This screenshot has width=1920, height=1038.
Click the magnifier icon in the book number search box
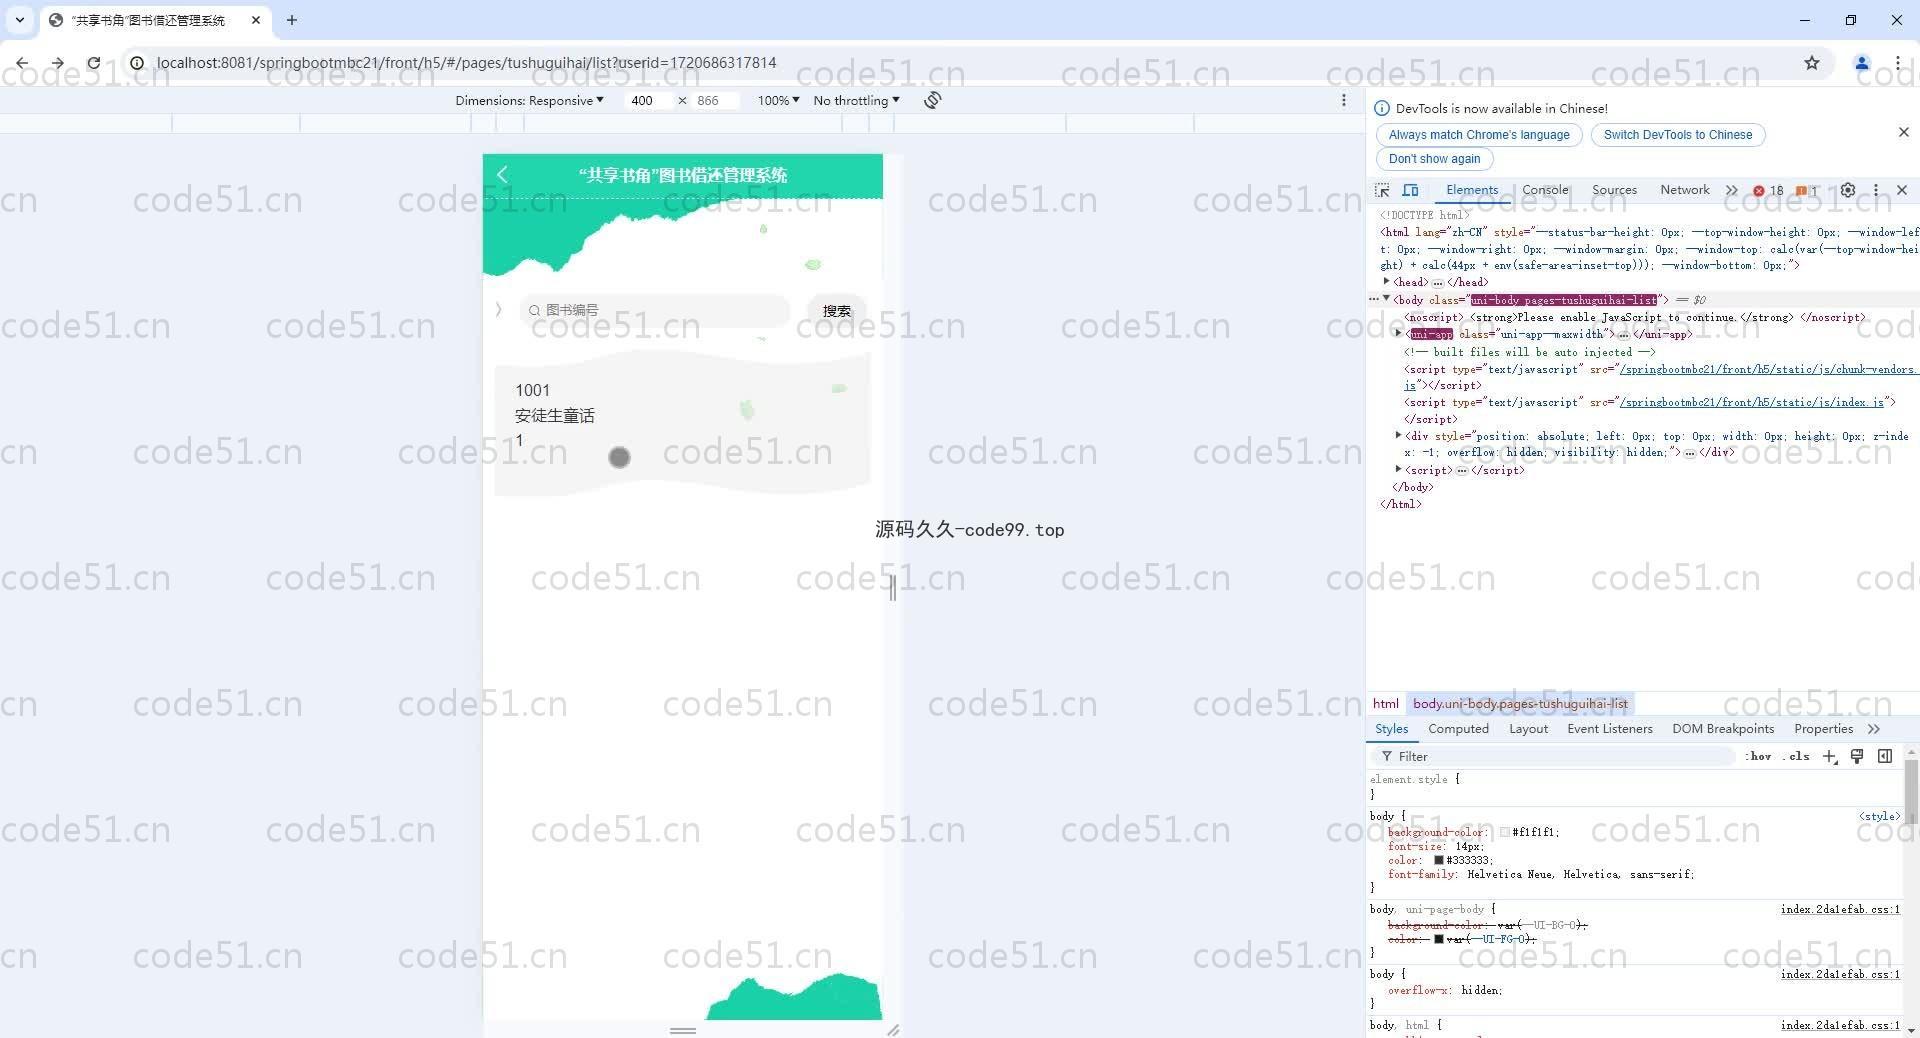click(x=535, y=310)
